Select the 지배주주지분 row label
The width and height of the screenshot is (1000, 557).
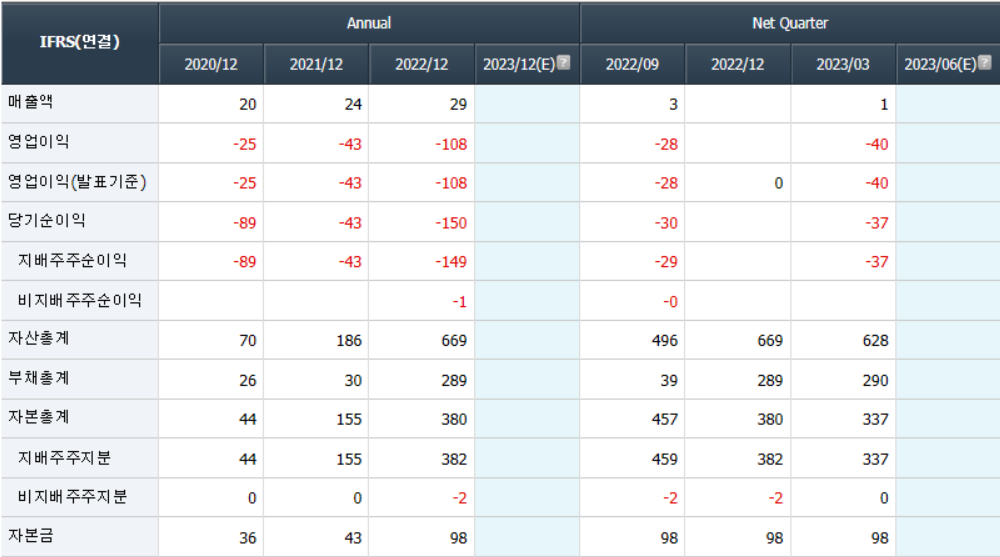pyautogui.click(x=64, y=457)
